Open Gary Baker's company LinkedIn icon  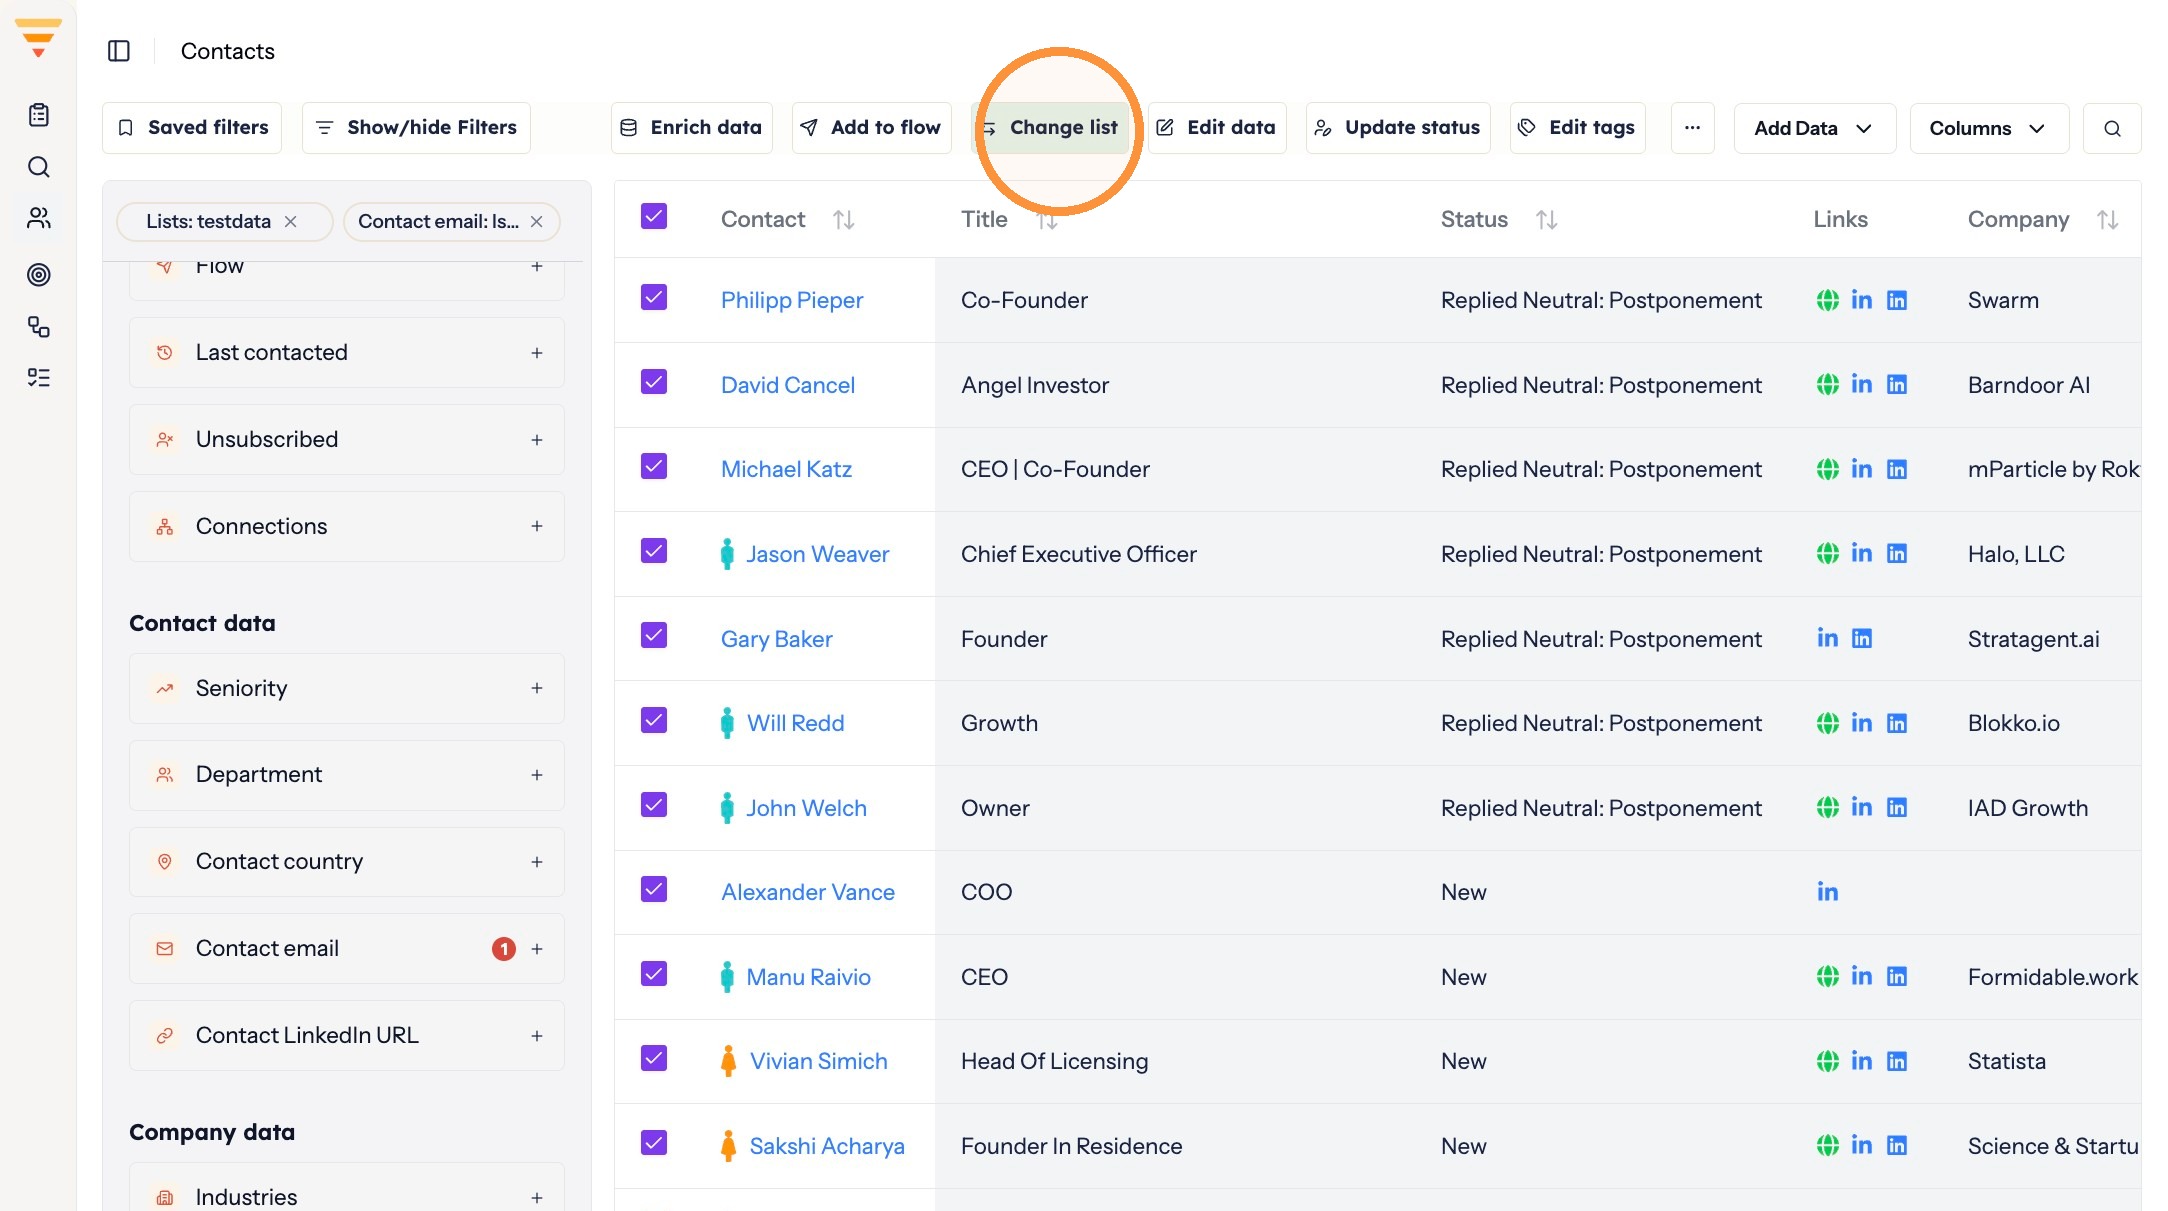pyautogui.click(x=1862, y=638)
